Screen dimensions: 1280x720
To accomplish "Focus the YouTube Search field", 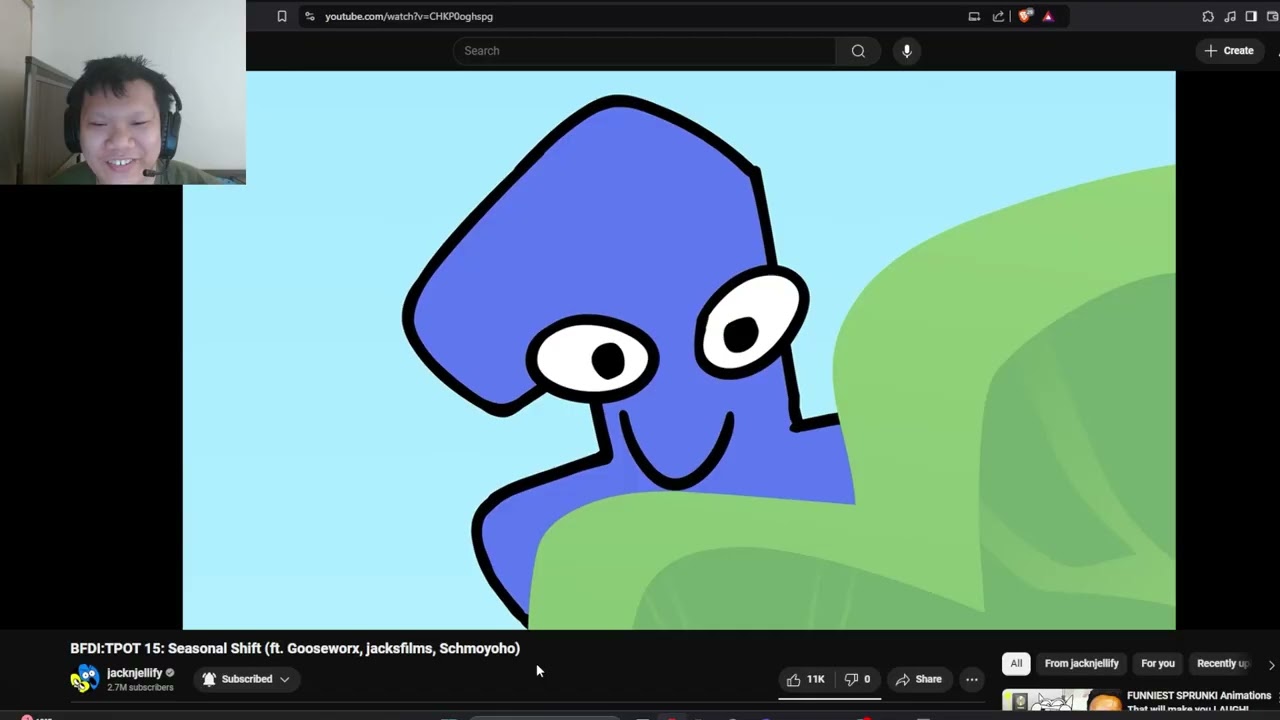I will [644, 51].
